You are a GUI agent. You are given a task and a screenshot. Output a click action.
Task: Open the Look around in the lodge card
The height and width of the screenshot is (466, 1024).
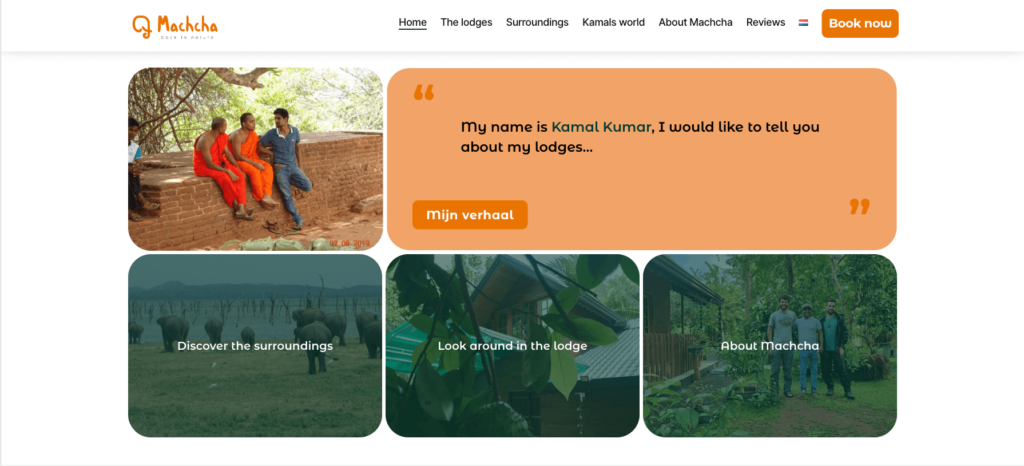pyautogui.click(x=513, y=345)
